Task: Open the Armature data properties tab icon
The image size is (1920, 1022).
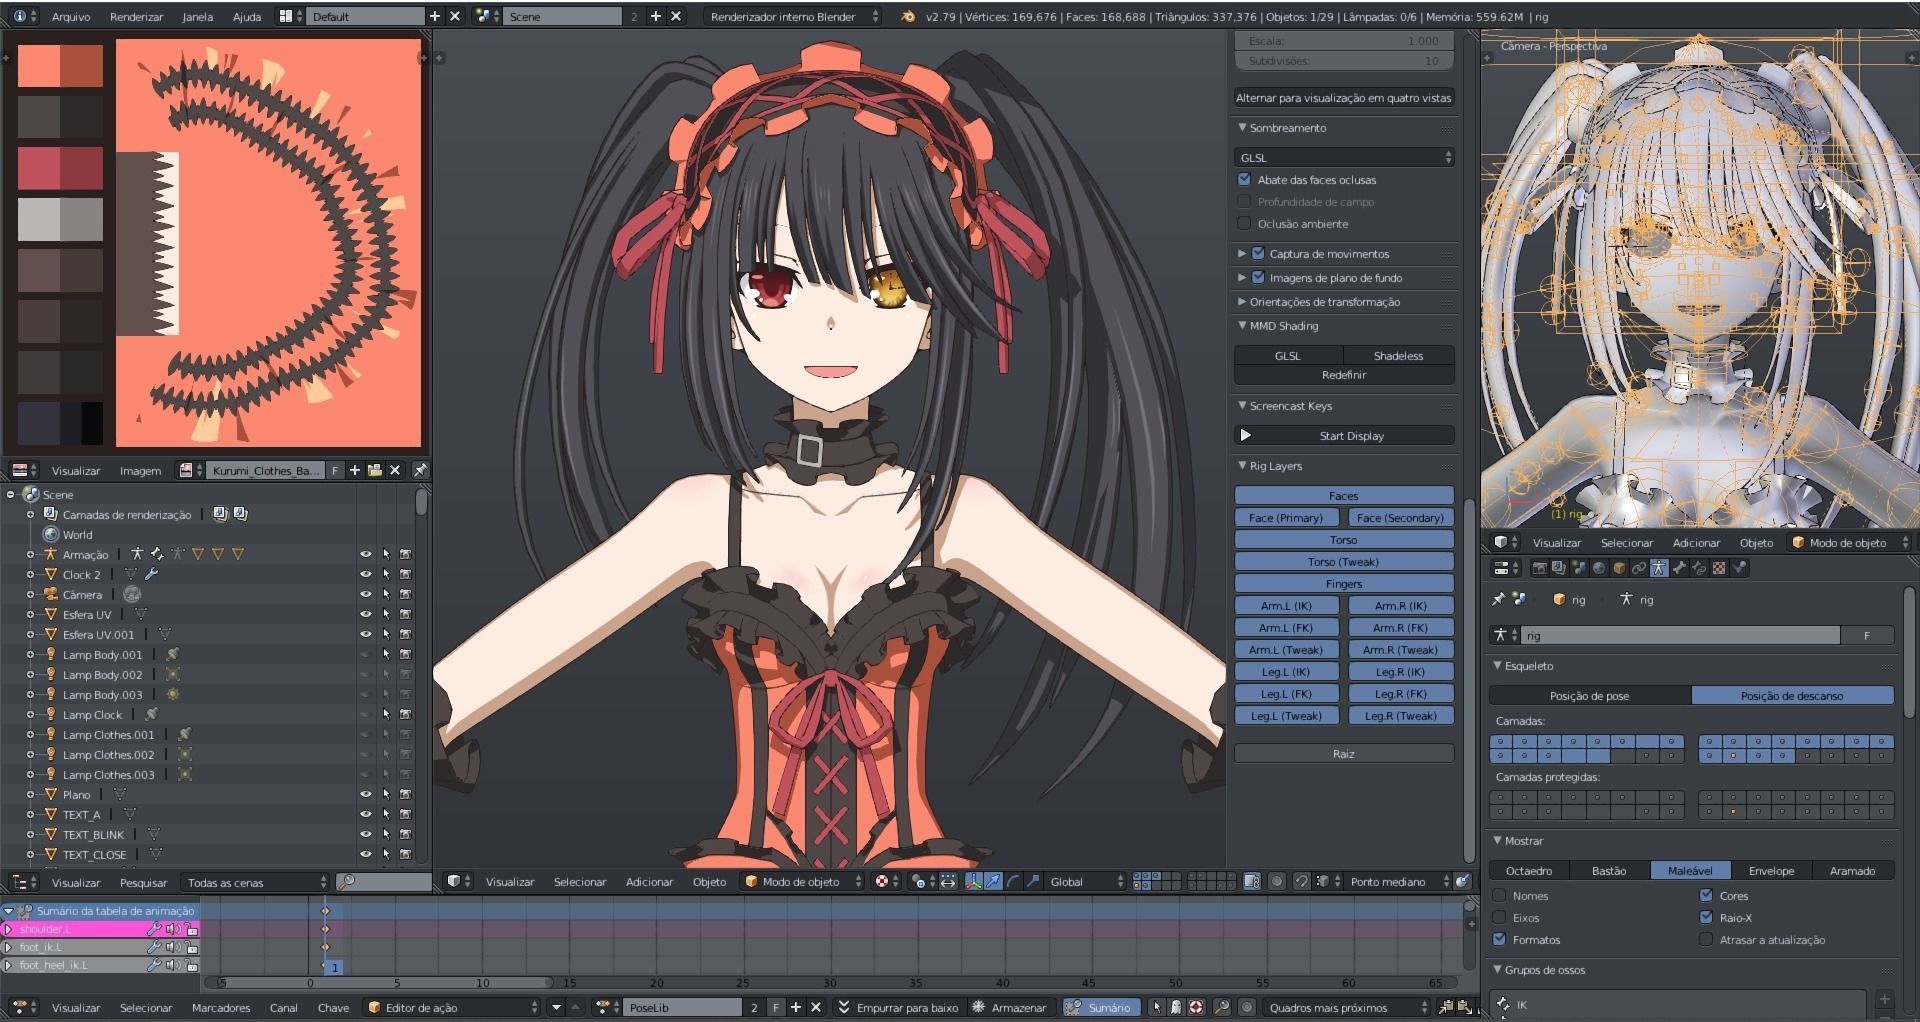Action: click(x=1659, y=568)
